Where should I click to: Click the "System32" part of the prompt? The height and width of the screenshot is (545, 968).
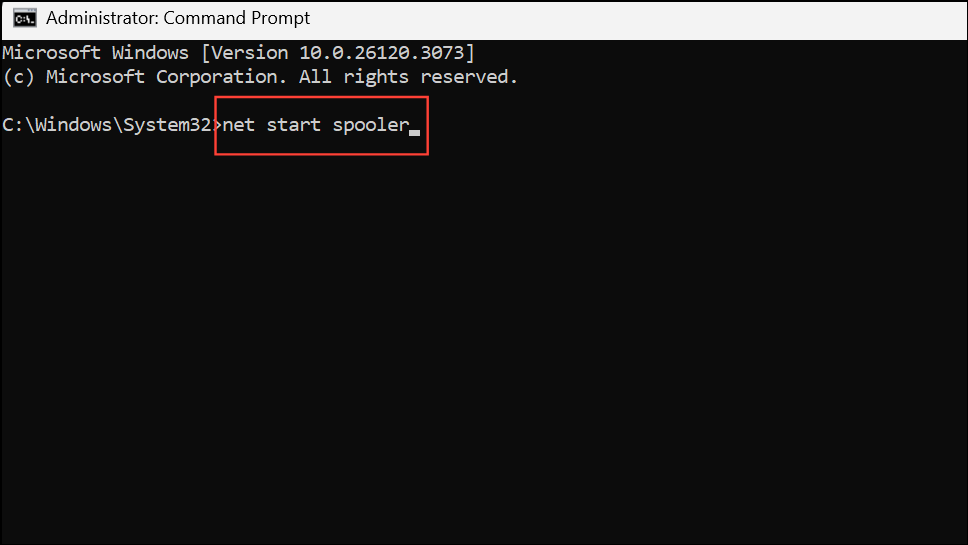click(x=167, y=125)
